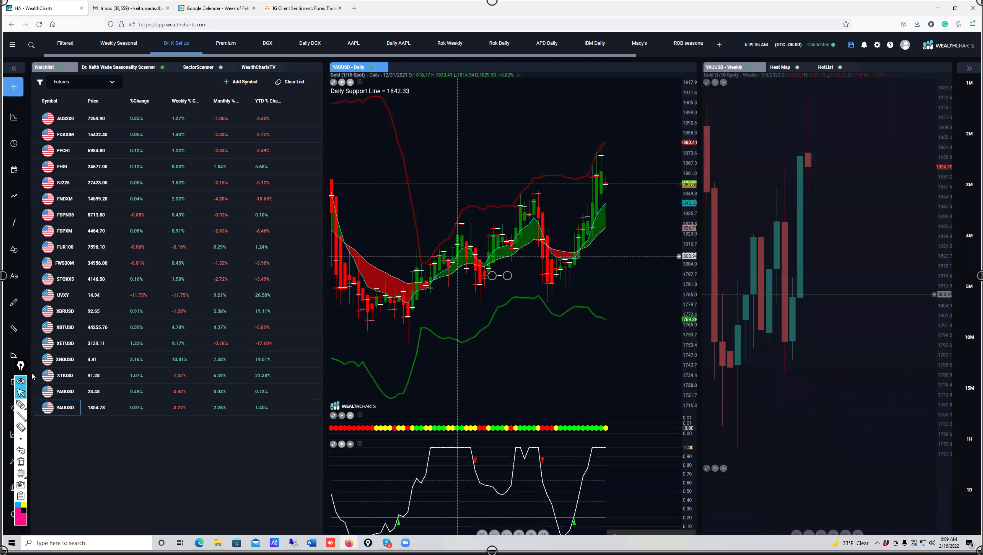
Task: Click the trend line icon in the left sidebar
Action: coord(14,196)
